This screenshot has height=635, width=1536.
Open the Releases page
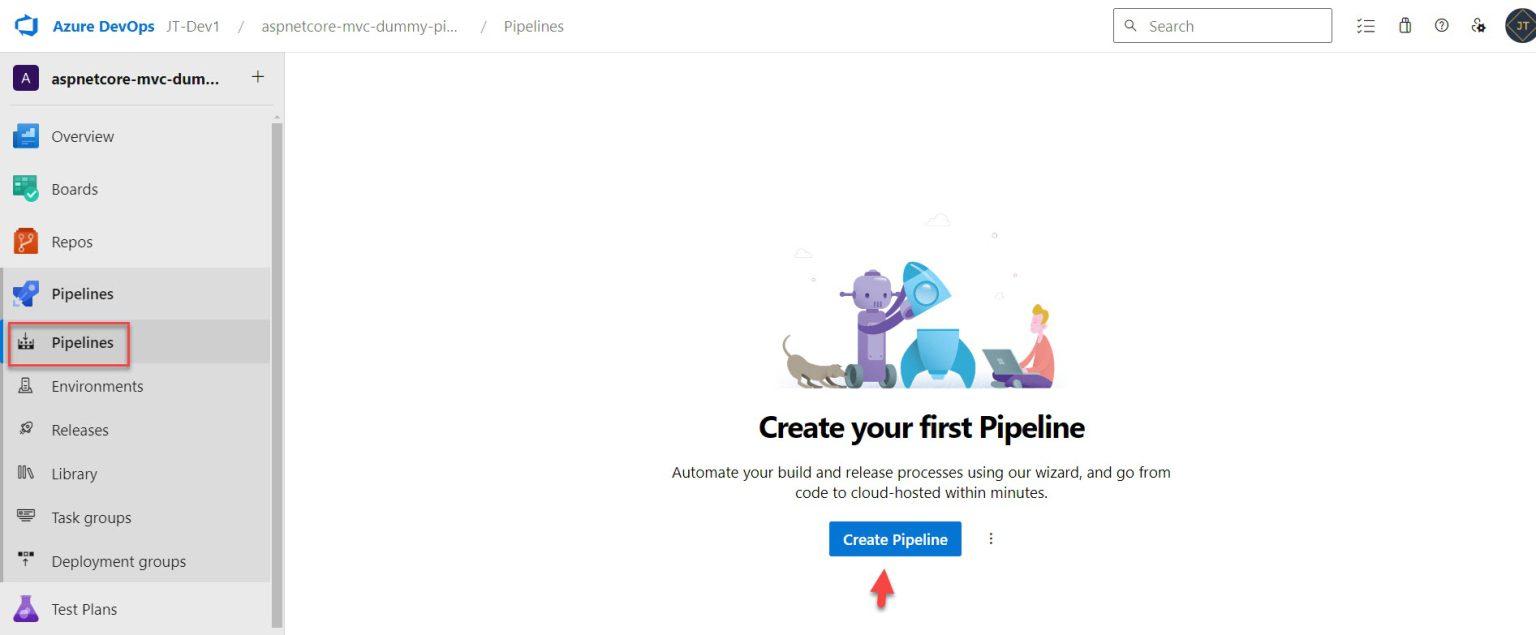pos(80,429)
